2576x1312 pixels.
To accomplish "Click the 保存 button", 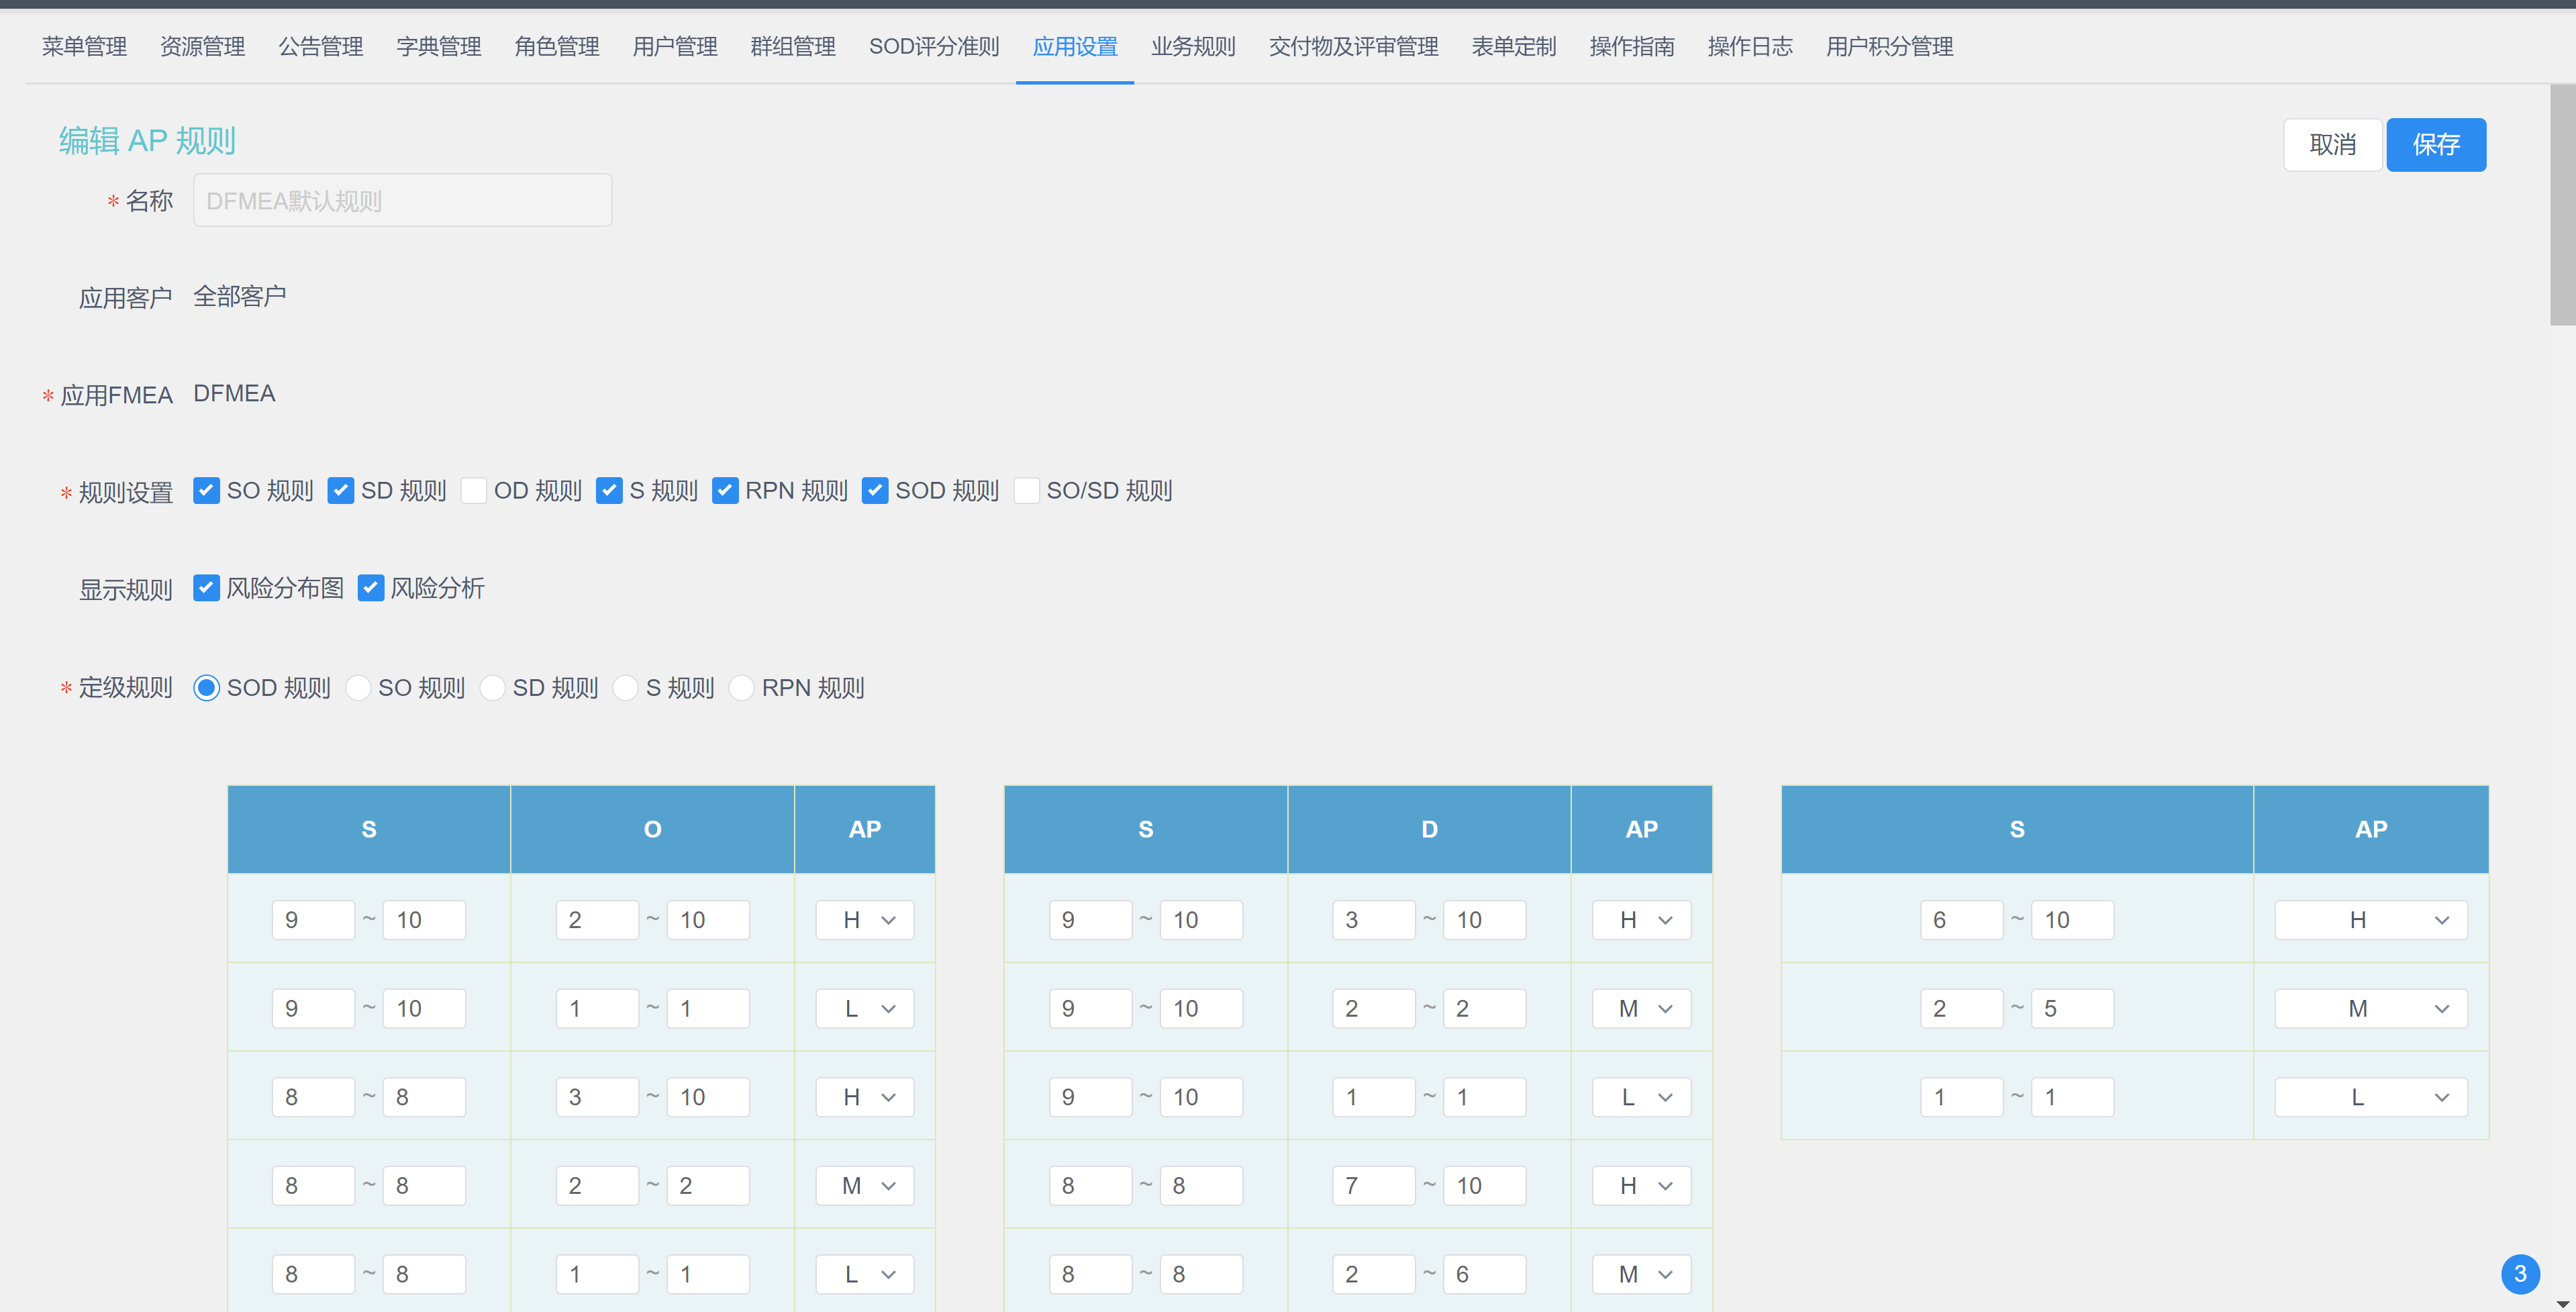I will [2436, 145].
